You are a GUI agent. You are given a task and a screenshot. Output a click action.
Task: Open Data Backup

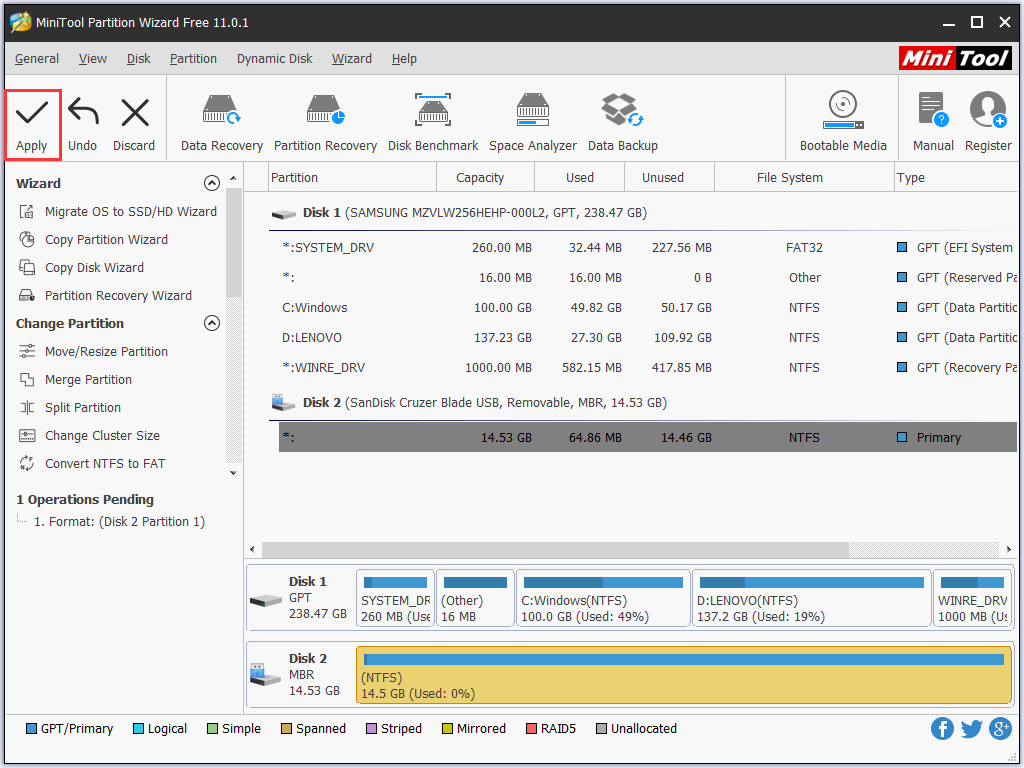pyautogui.click(x=622, y=123)
